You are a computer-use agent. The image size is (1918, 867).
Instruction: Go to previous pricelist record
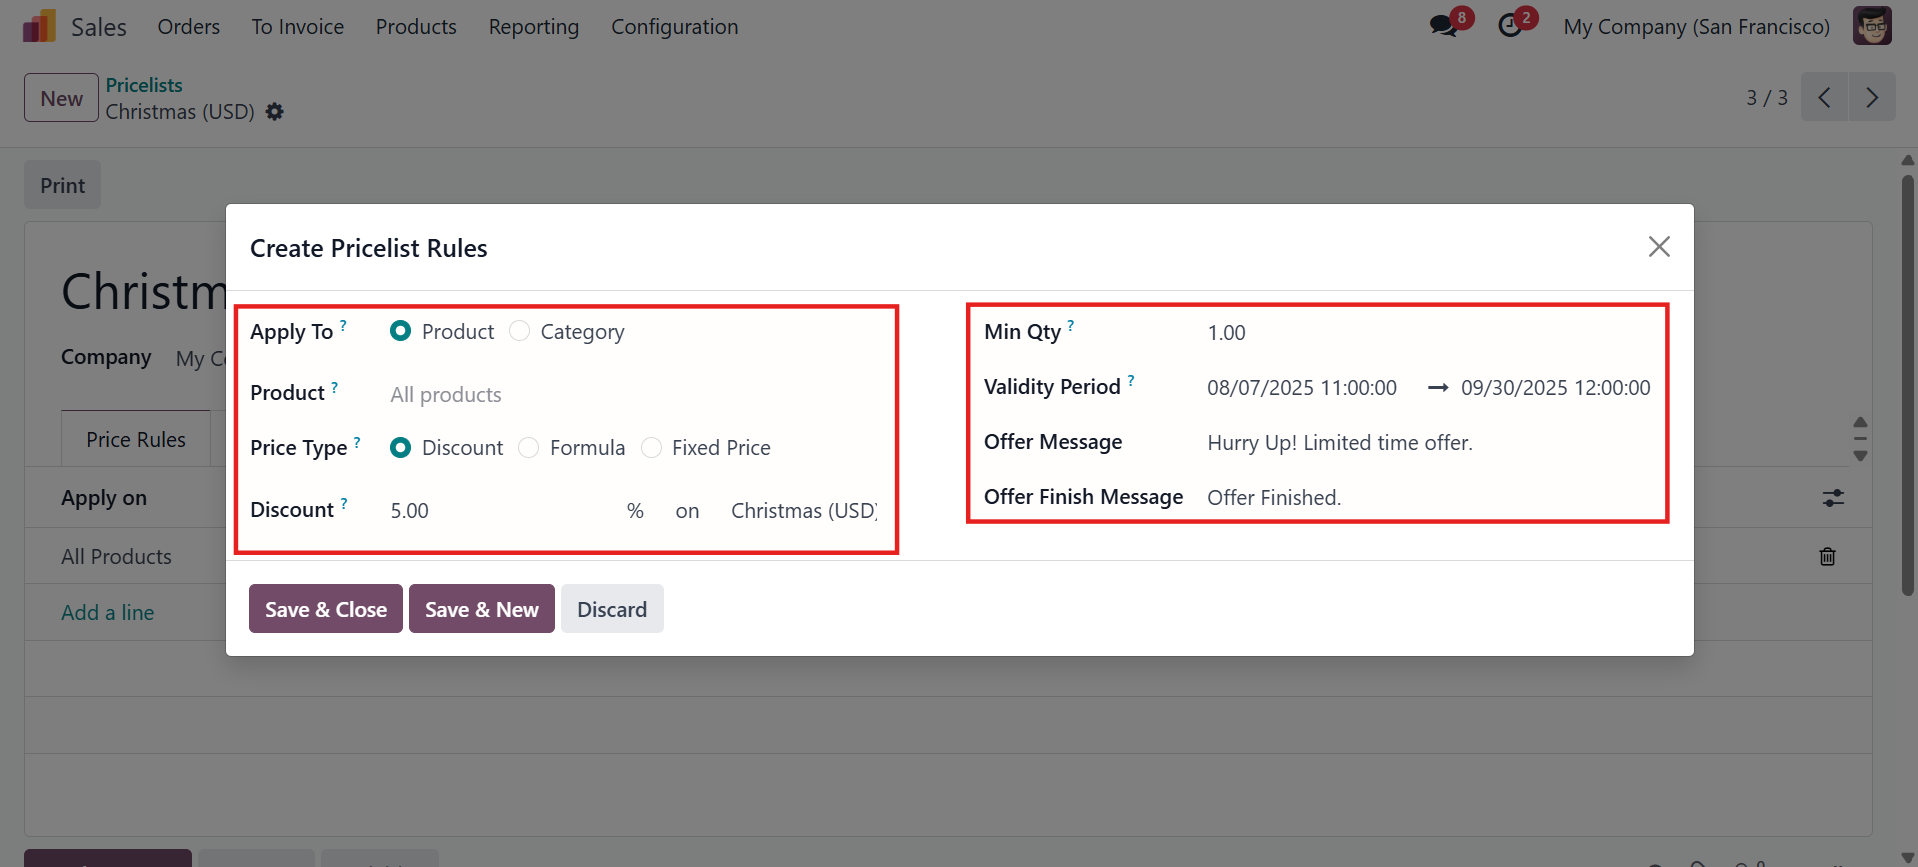[1824, 97]
